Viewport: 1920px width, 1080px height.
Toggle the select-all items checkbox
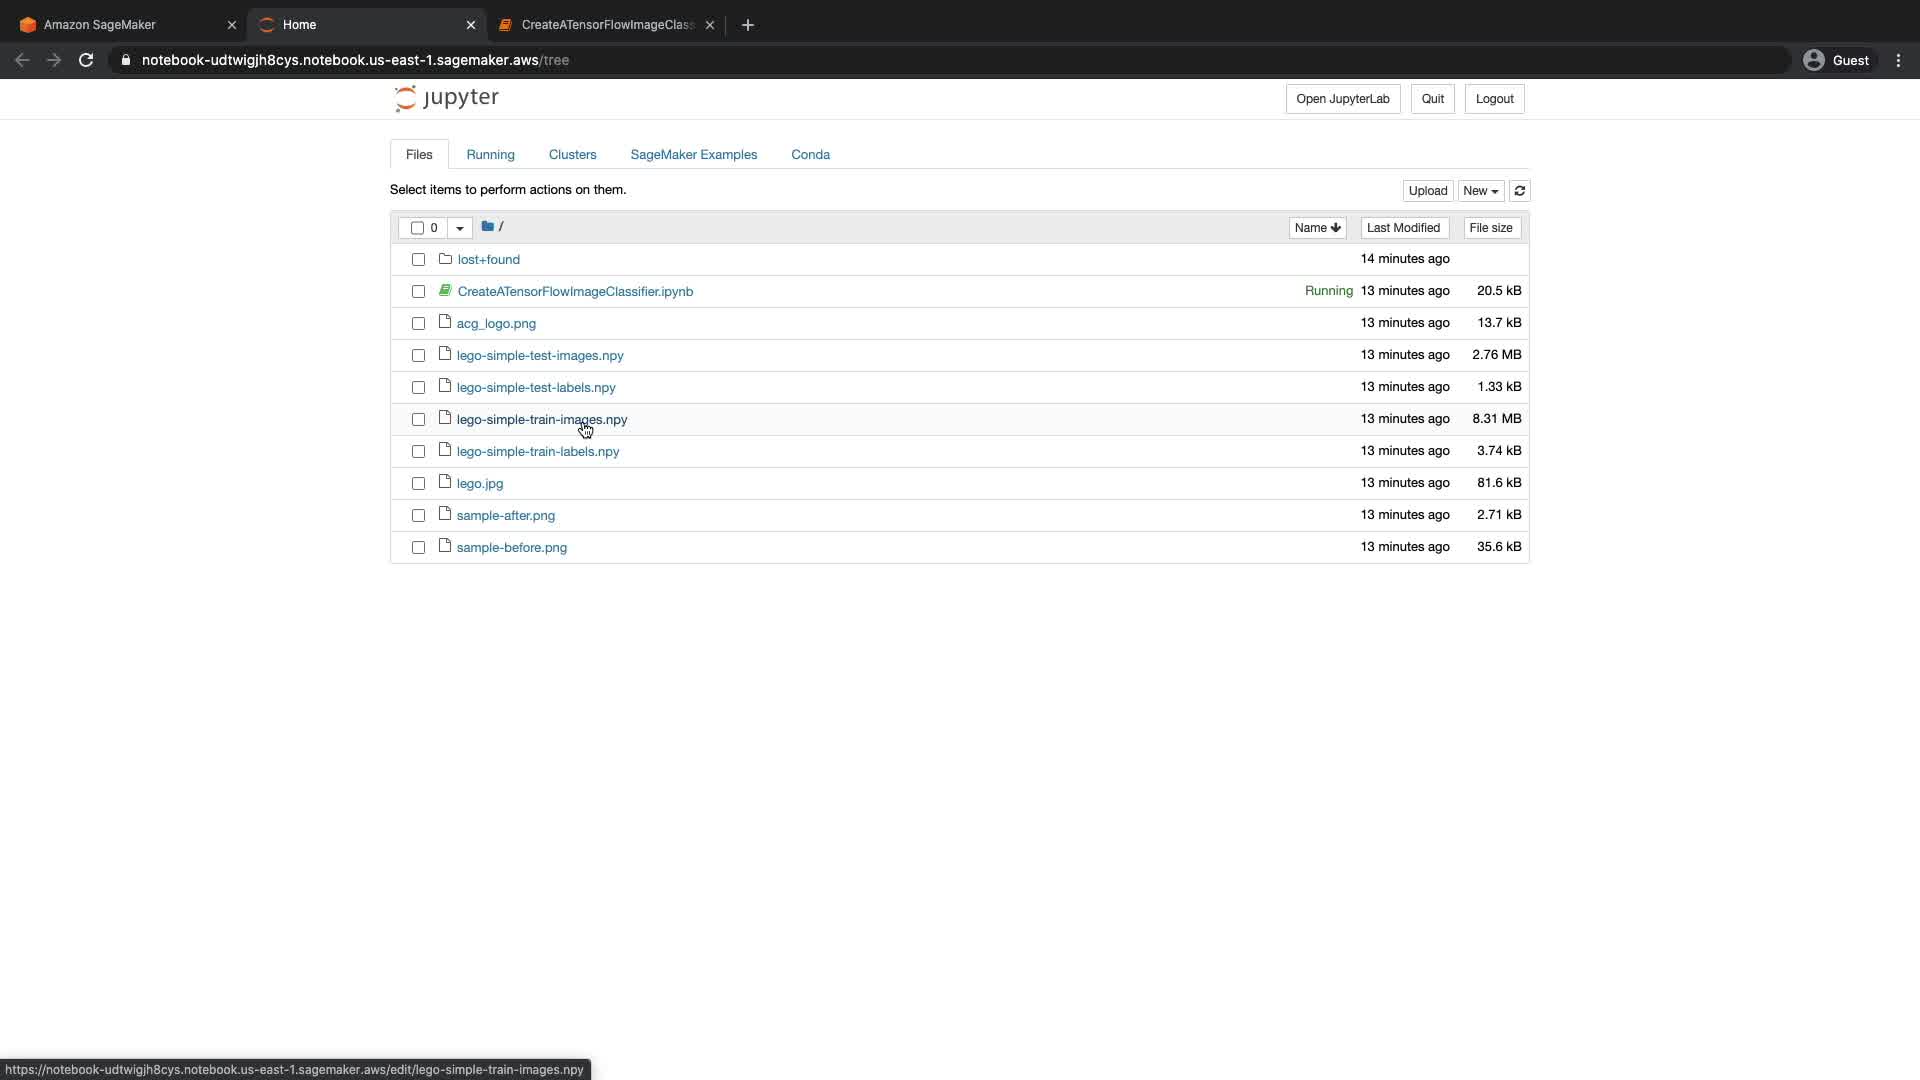tap(417, 228)
